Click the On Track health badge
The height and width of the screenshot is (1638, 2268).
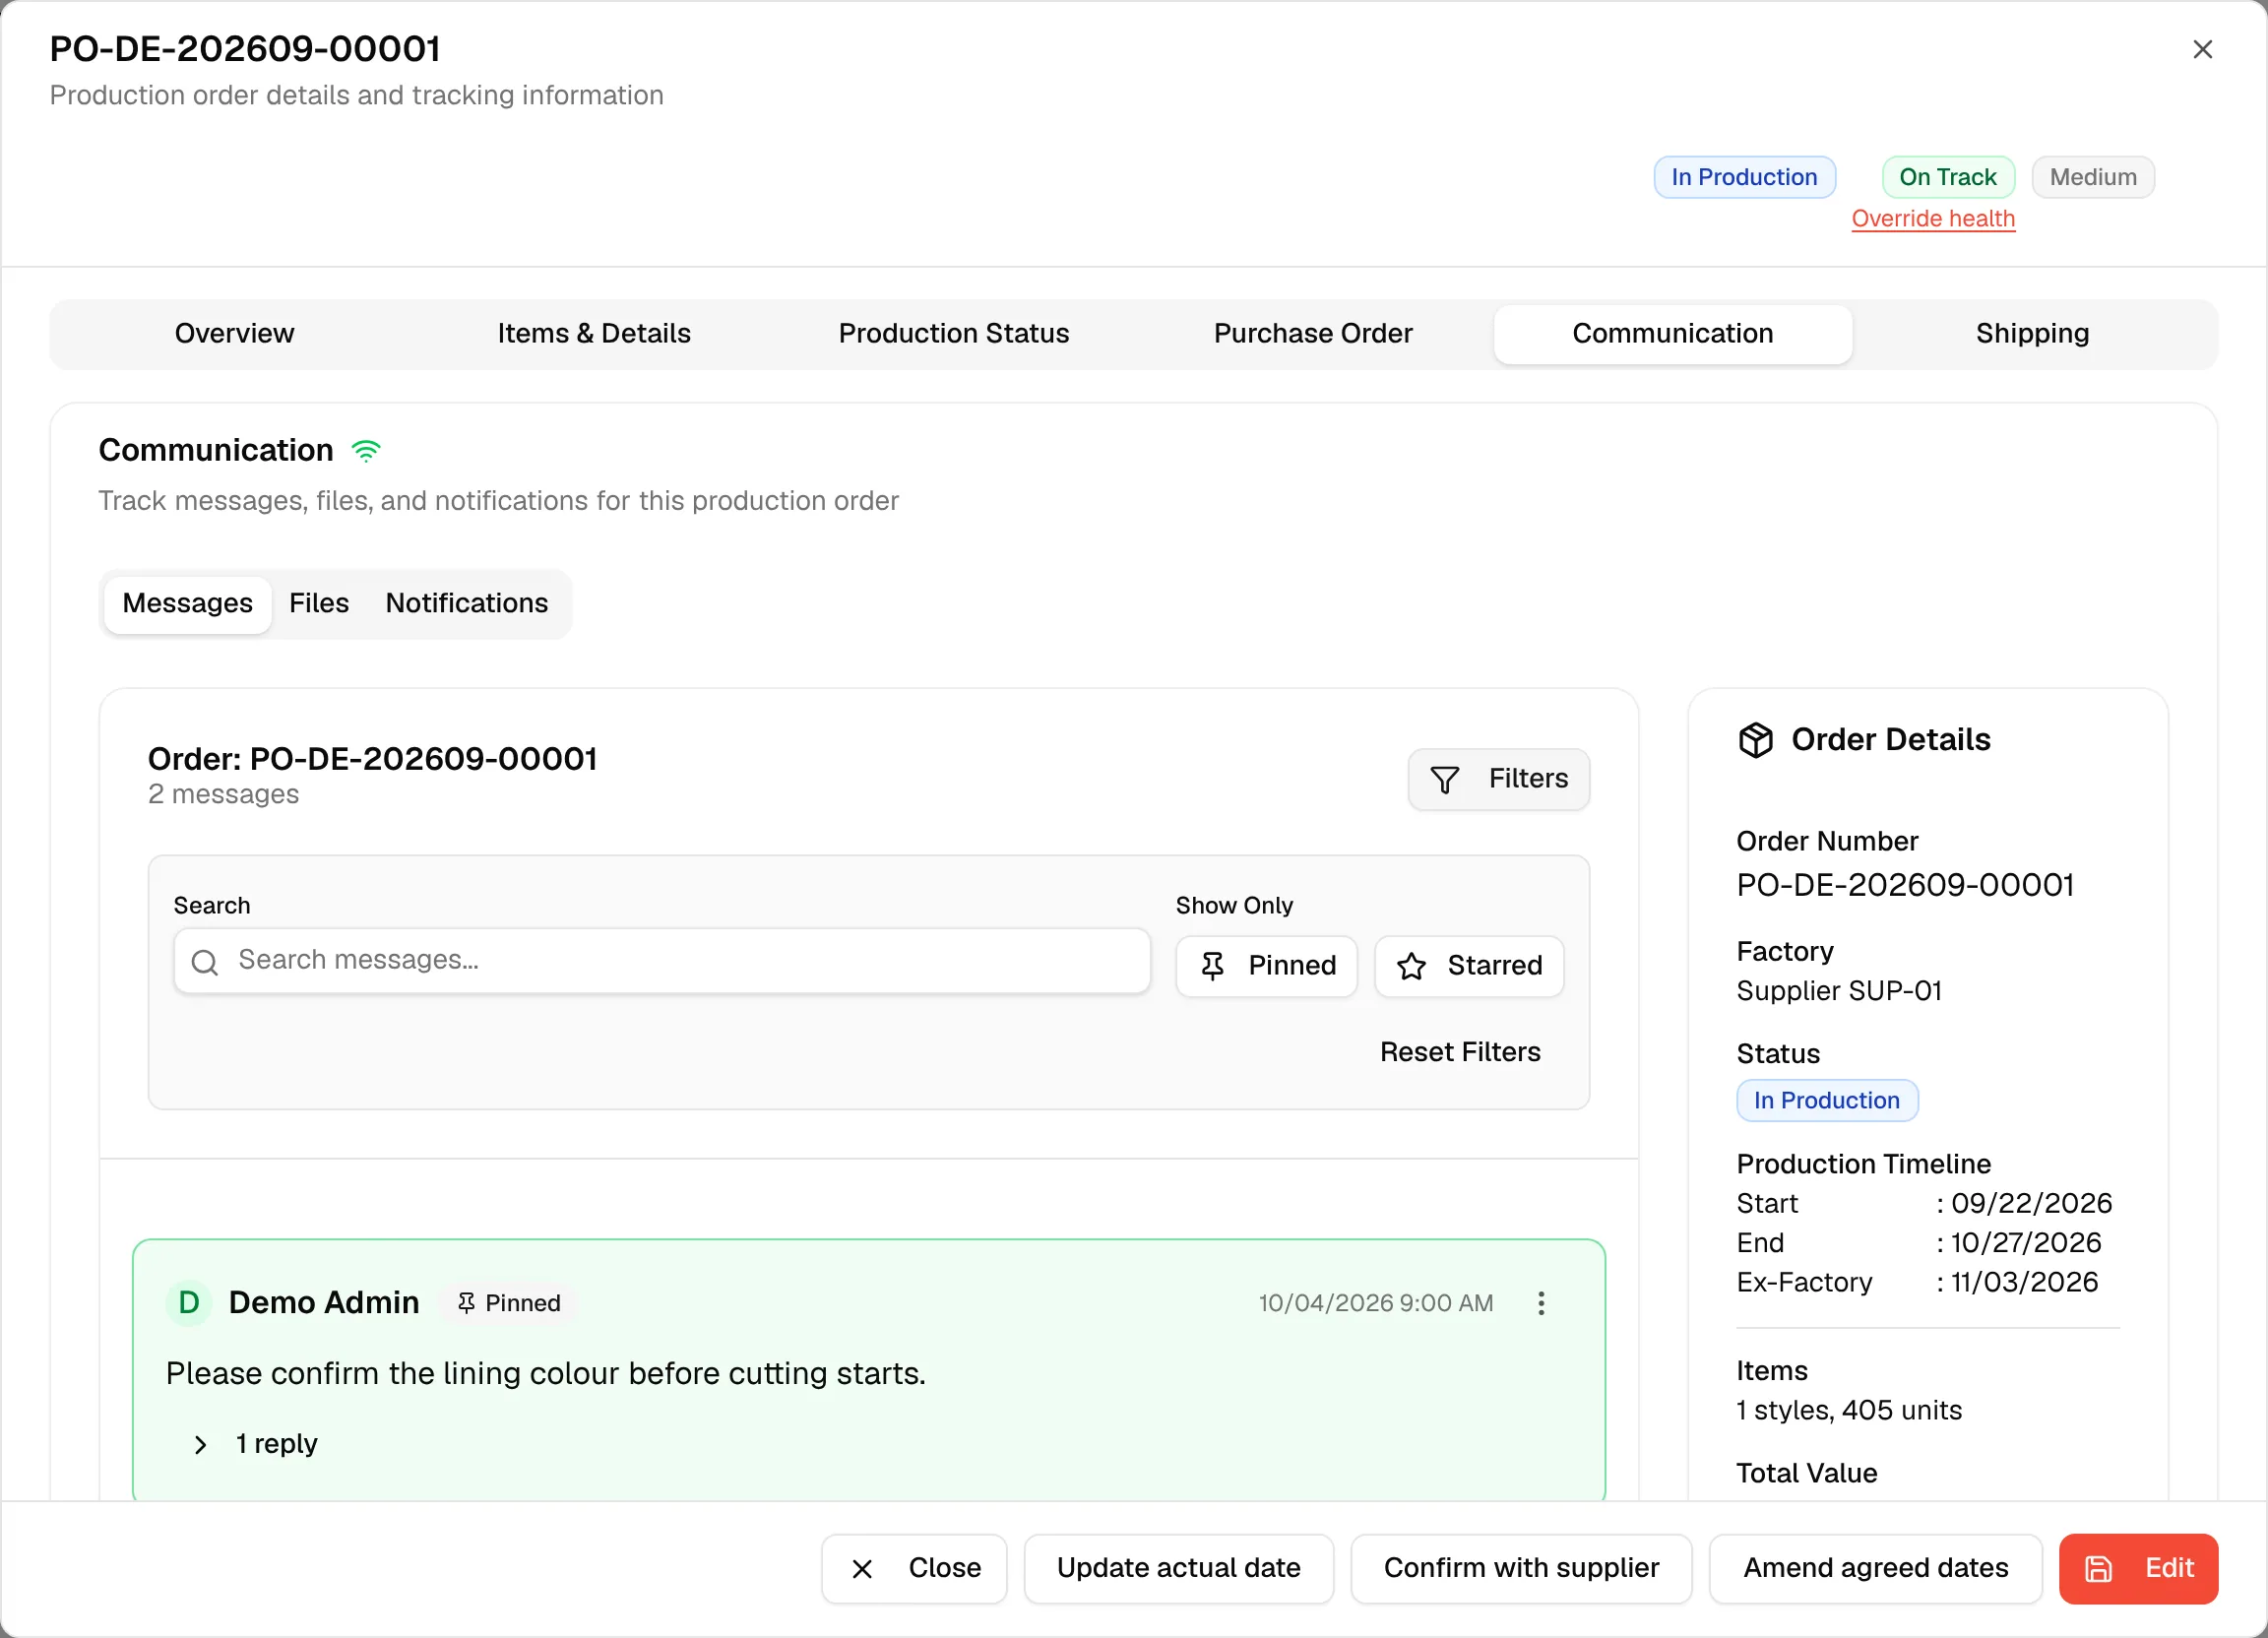1948,177
